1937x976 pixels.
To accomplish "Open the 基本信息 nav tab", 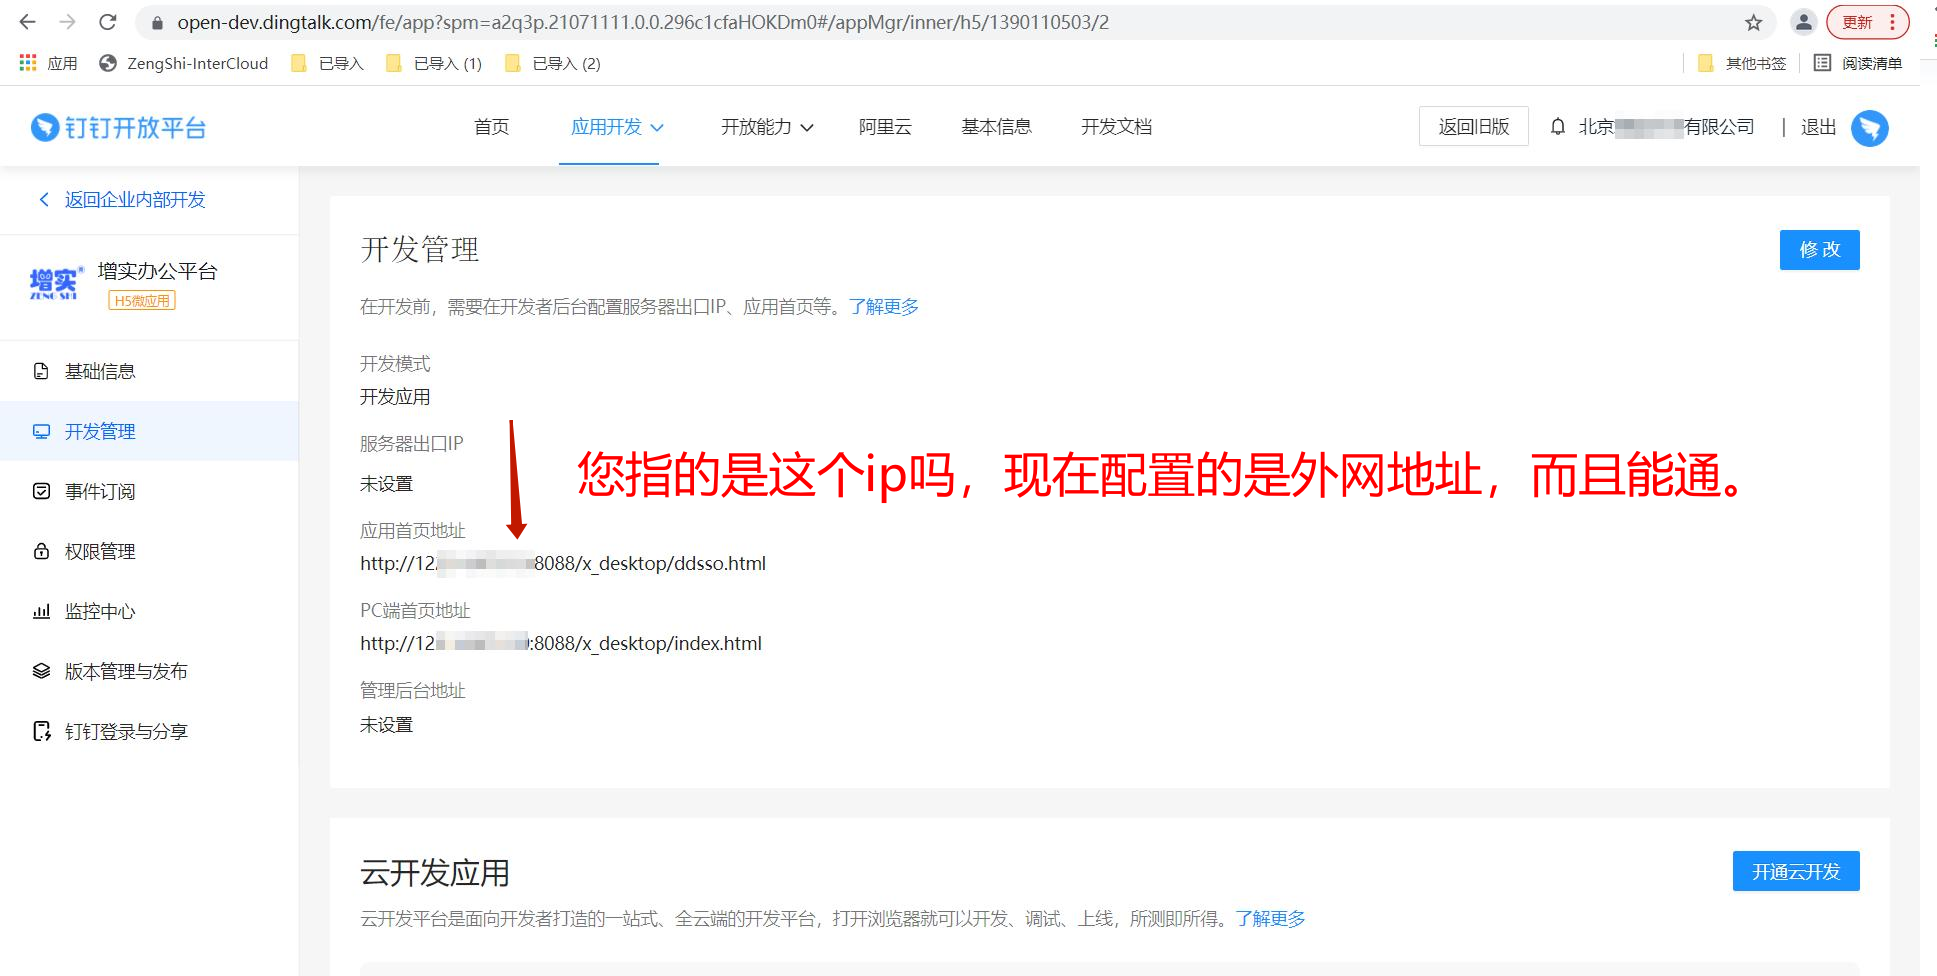I will point(996,127).
